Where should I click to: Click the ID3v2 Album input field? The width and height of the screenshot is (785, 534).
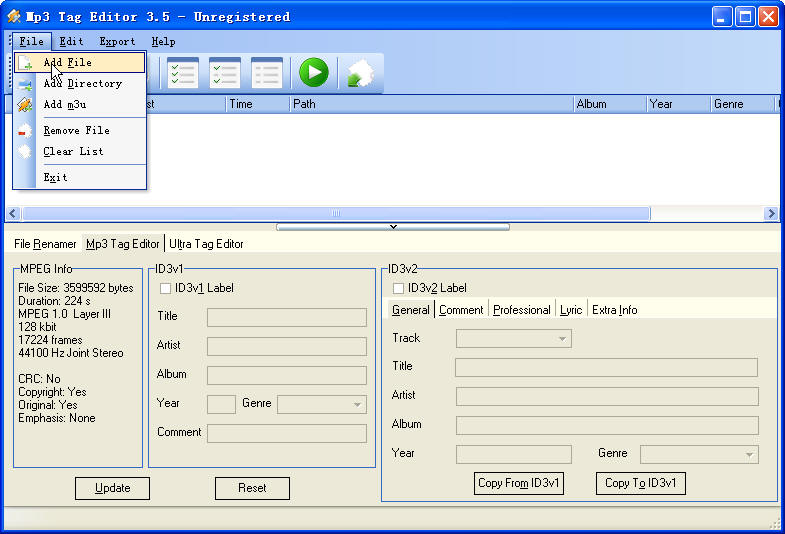click(607, 425)
